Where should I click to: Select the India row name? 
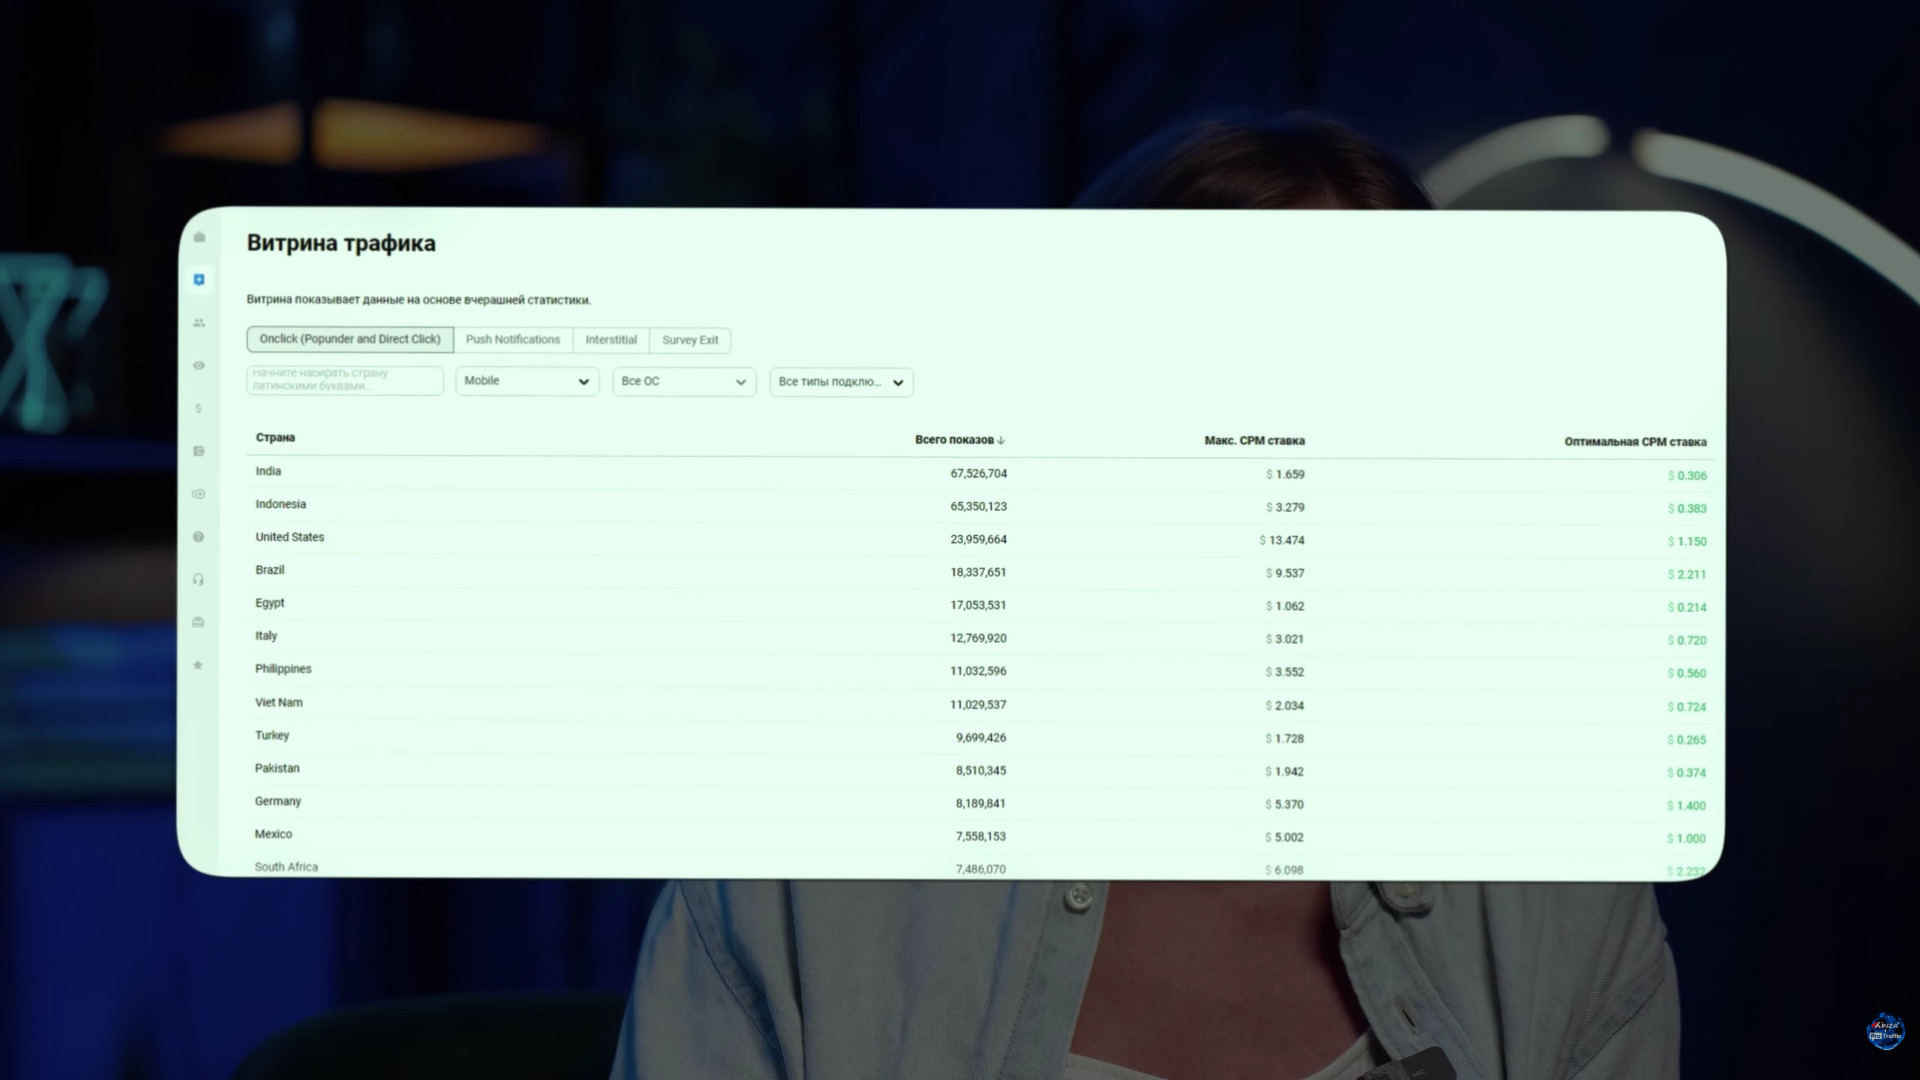268,471
